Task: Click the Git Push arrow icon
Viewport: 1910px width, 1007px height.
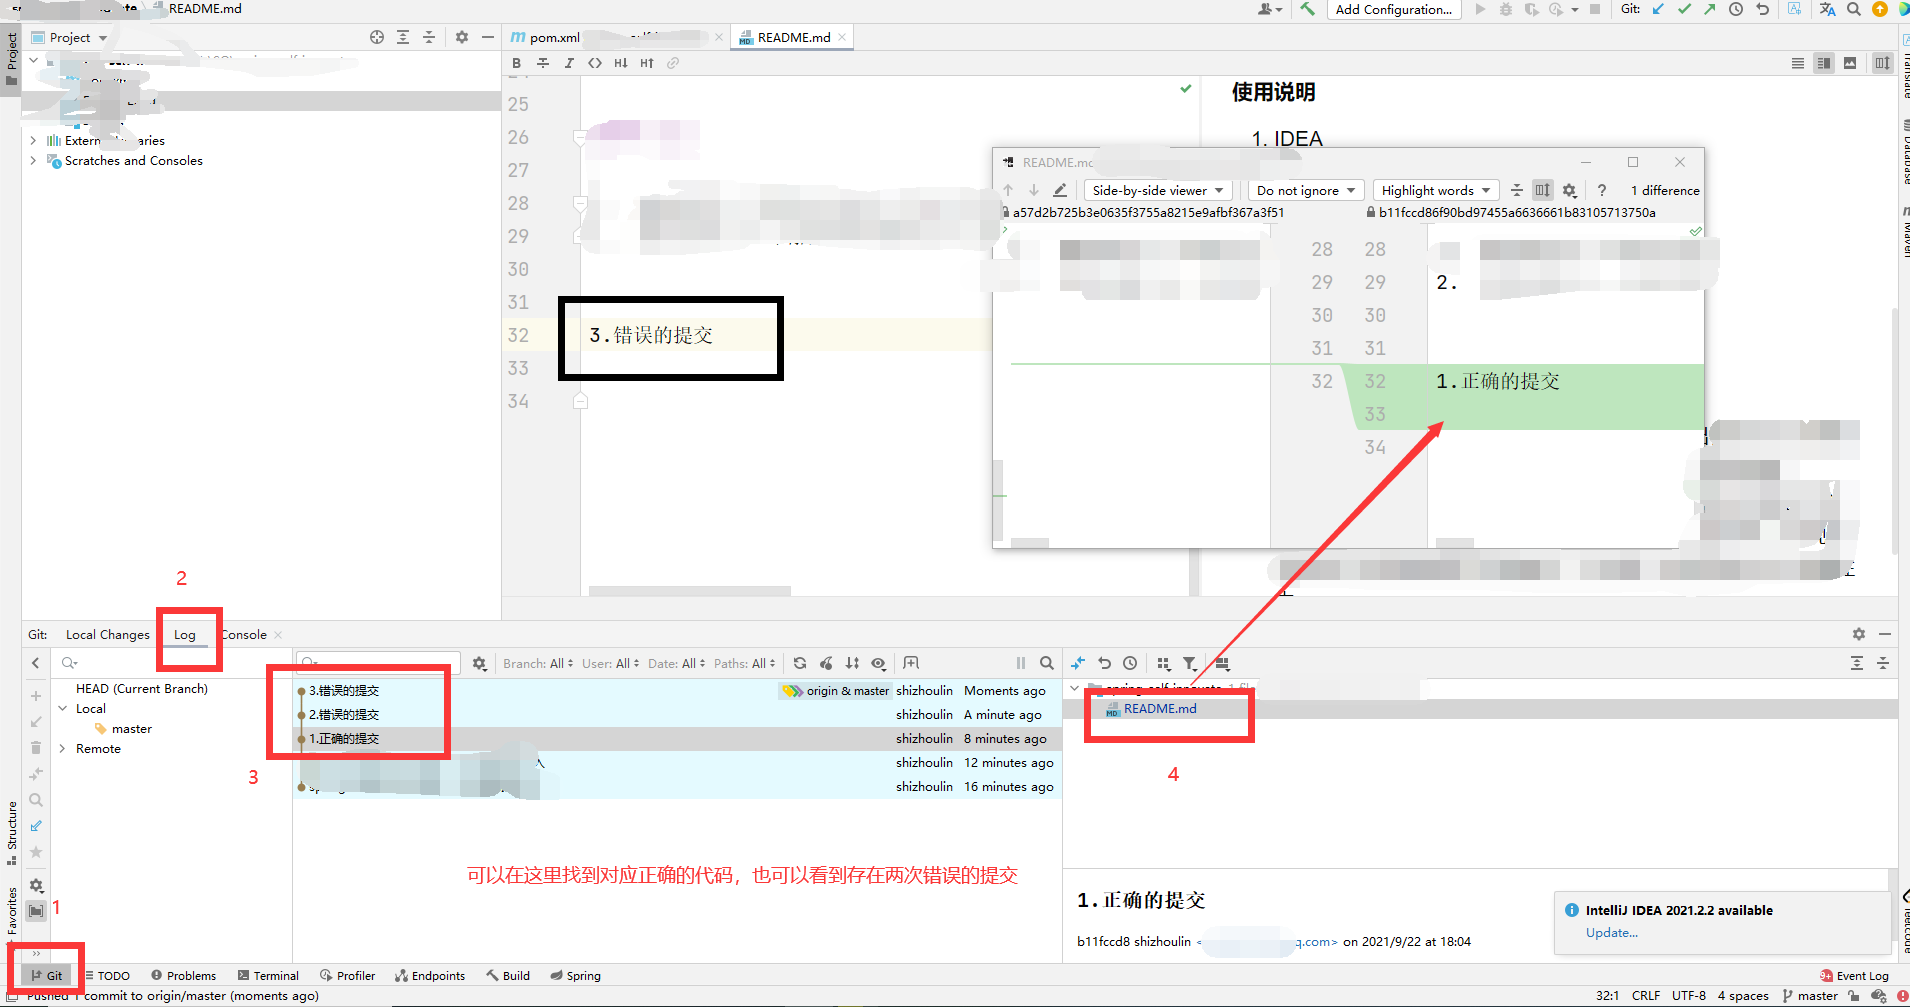Action: pyautogui.click(x=1710, y=9)
